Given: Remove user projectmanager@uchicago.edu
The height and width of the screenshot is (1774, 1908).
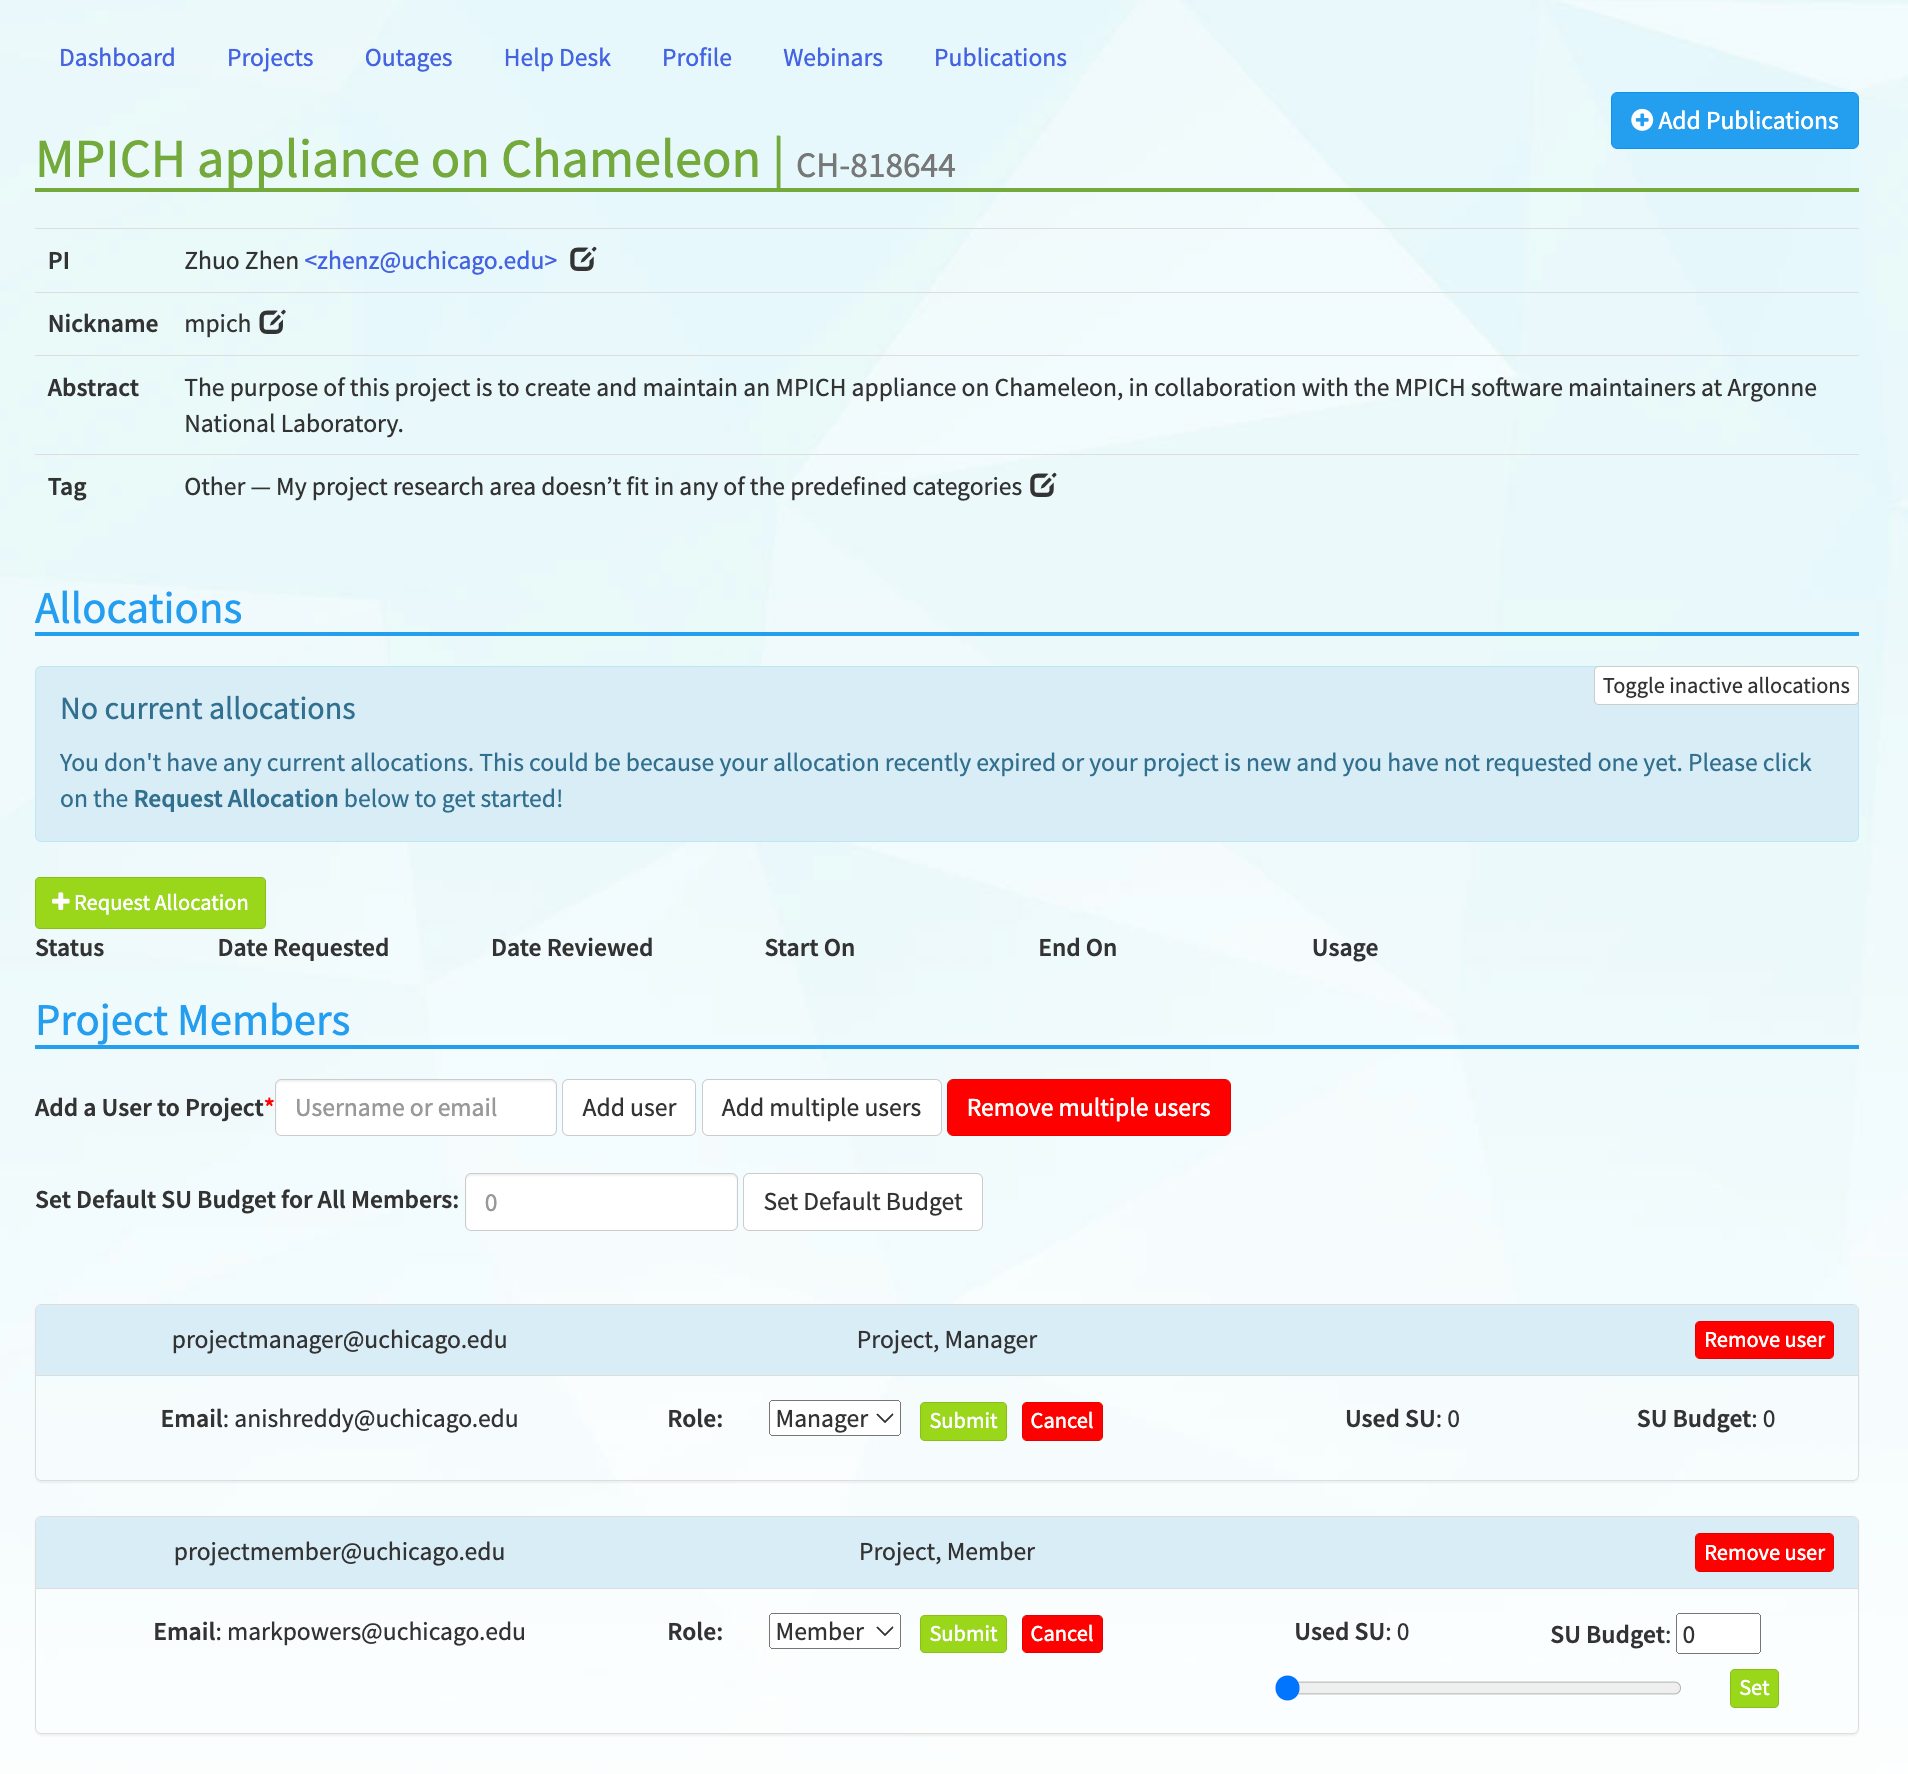Looking at the screenshot, I should click(x=1764, y=1340).
